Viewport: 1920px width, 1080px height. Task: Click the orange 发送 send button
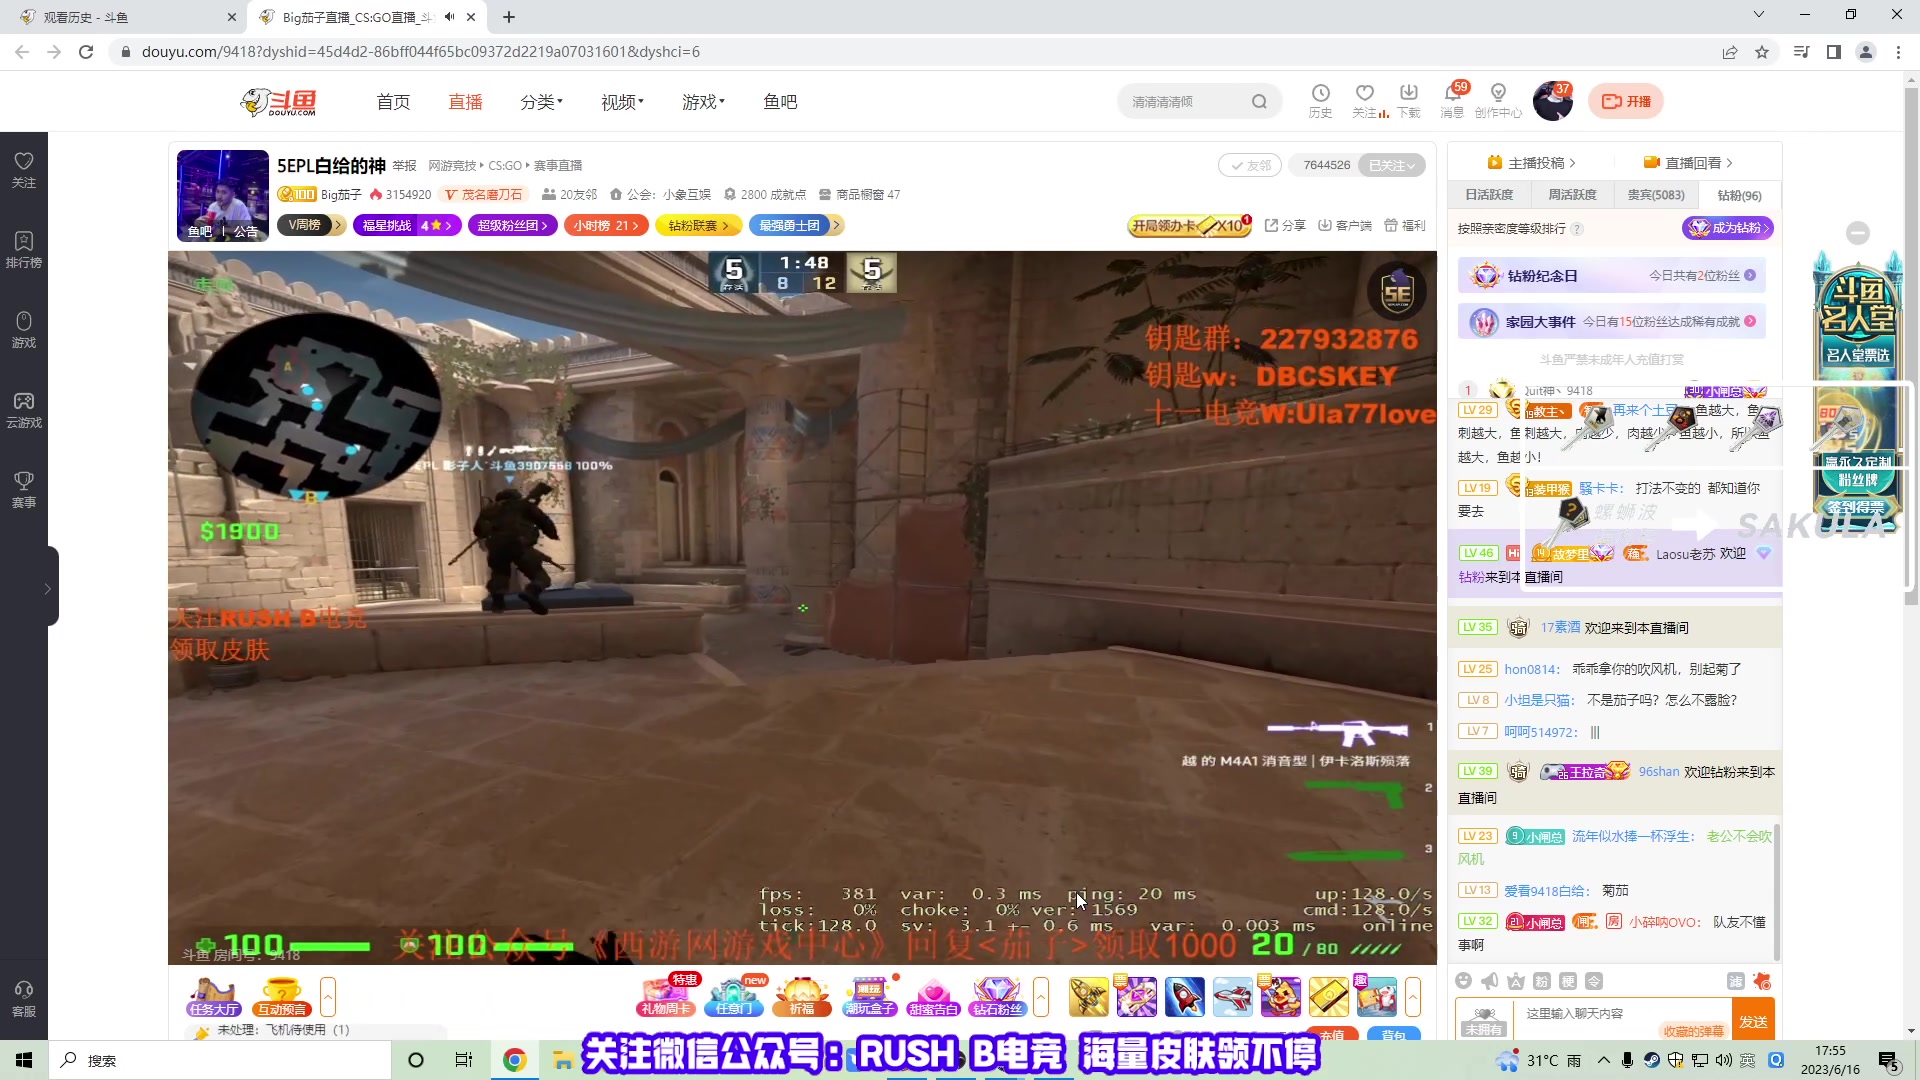[x=1753, y=1020]
